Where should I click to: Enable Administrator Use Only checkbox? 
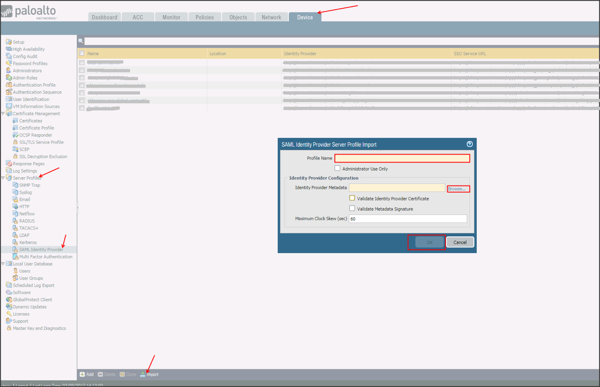[337, 168]
